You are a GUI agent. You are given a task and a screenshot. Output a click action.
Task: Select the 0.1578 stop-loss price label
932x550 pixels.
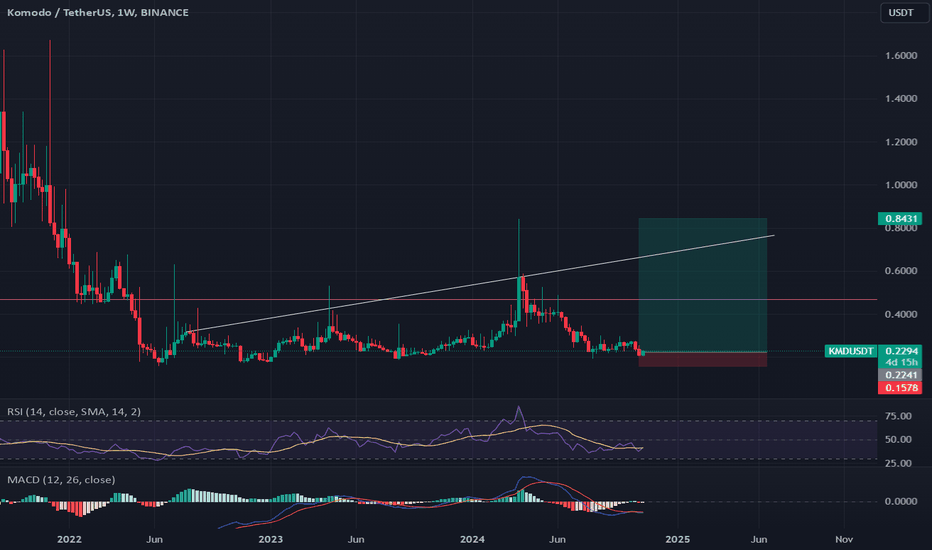[900, 388]
